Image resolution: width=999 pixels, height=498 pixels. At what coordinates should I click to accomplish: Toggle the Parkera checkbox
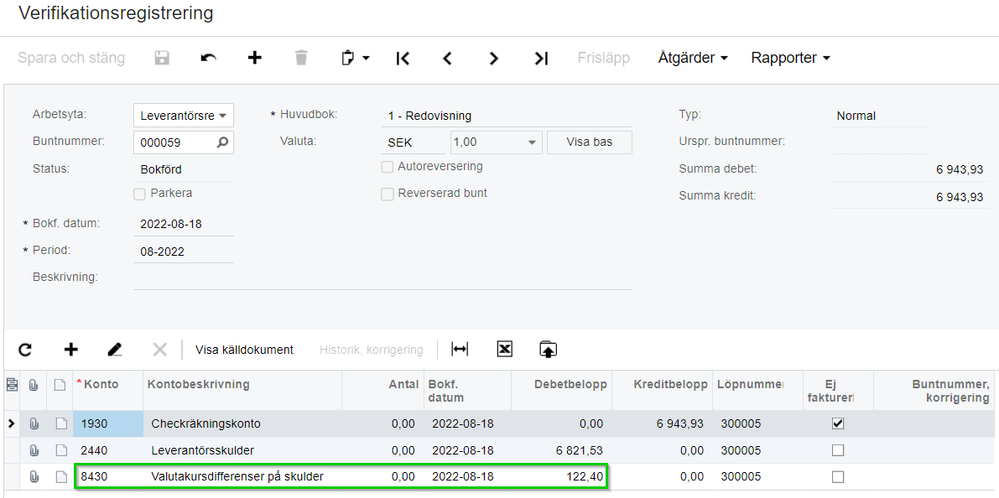point(140,194)
